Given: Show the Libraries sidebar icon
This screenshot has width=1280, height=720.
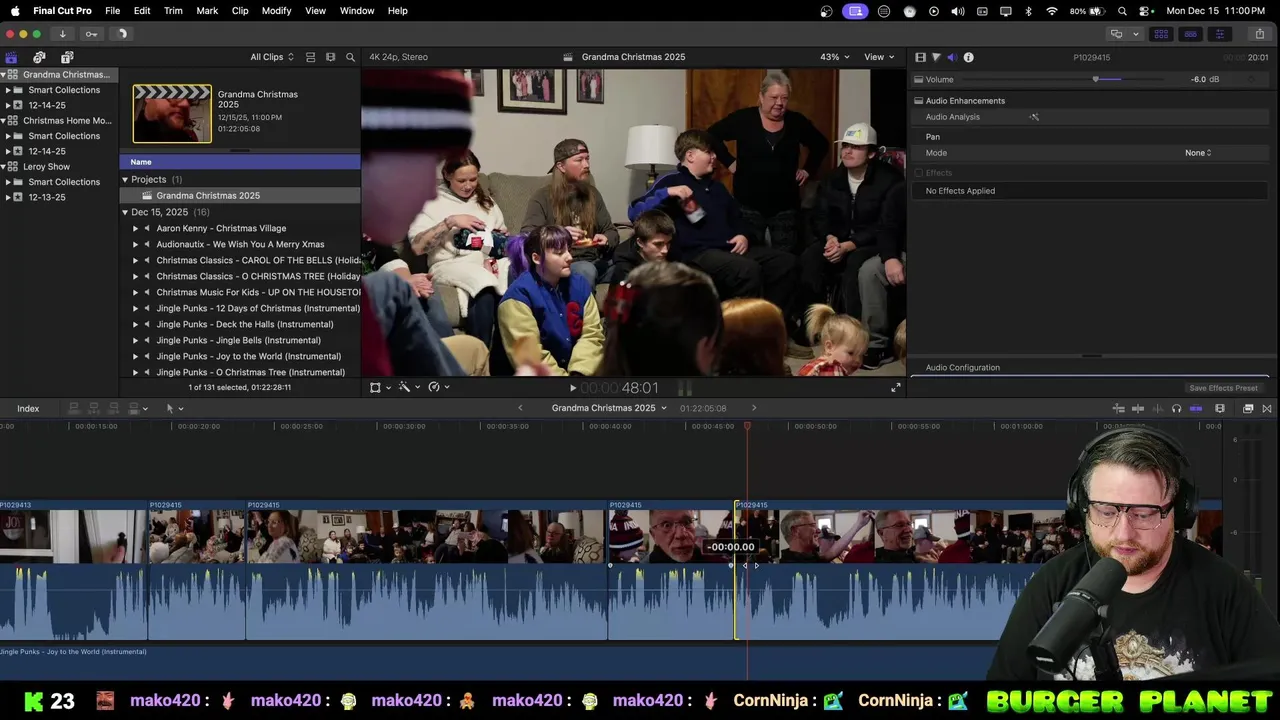Looking at the screenshot, I should pyautogui.click(x=11, y=57).
